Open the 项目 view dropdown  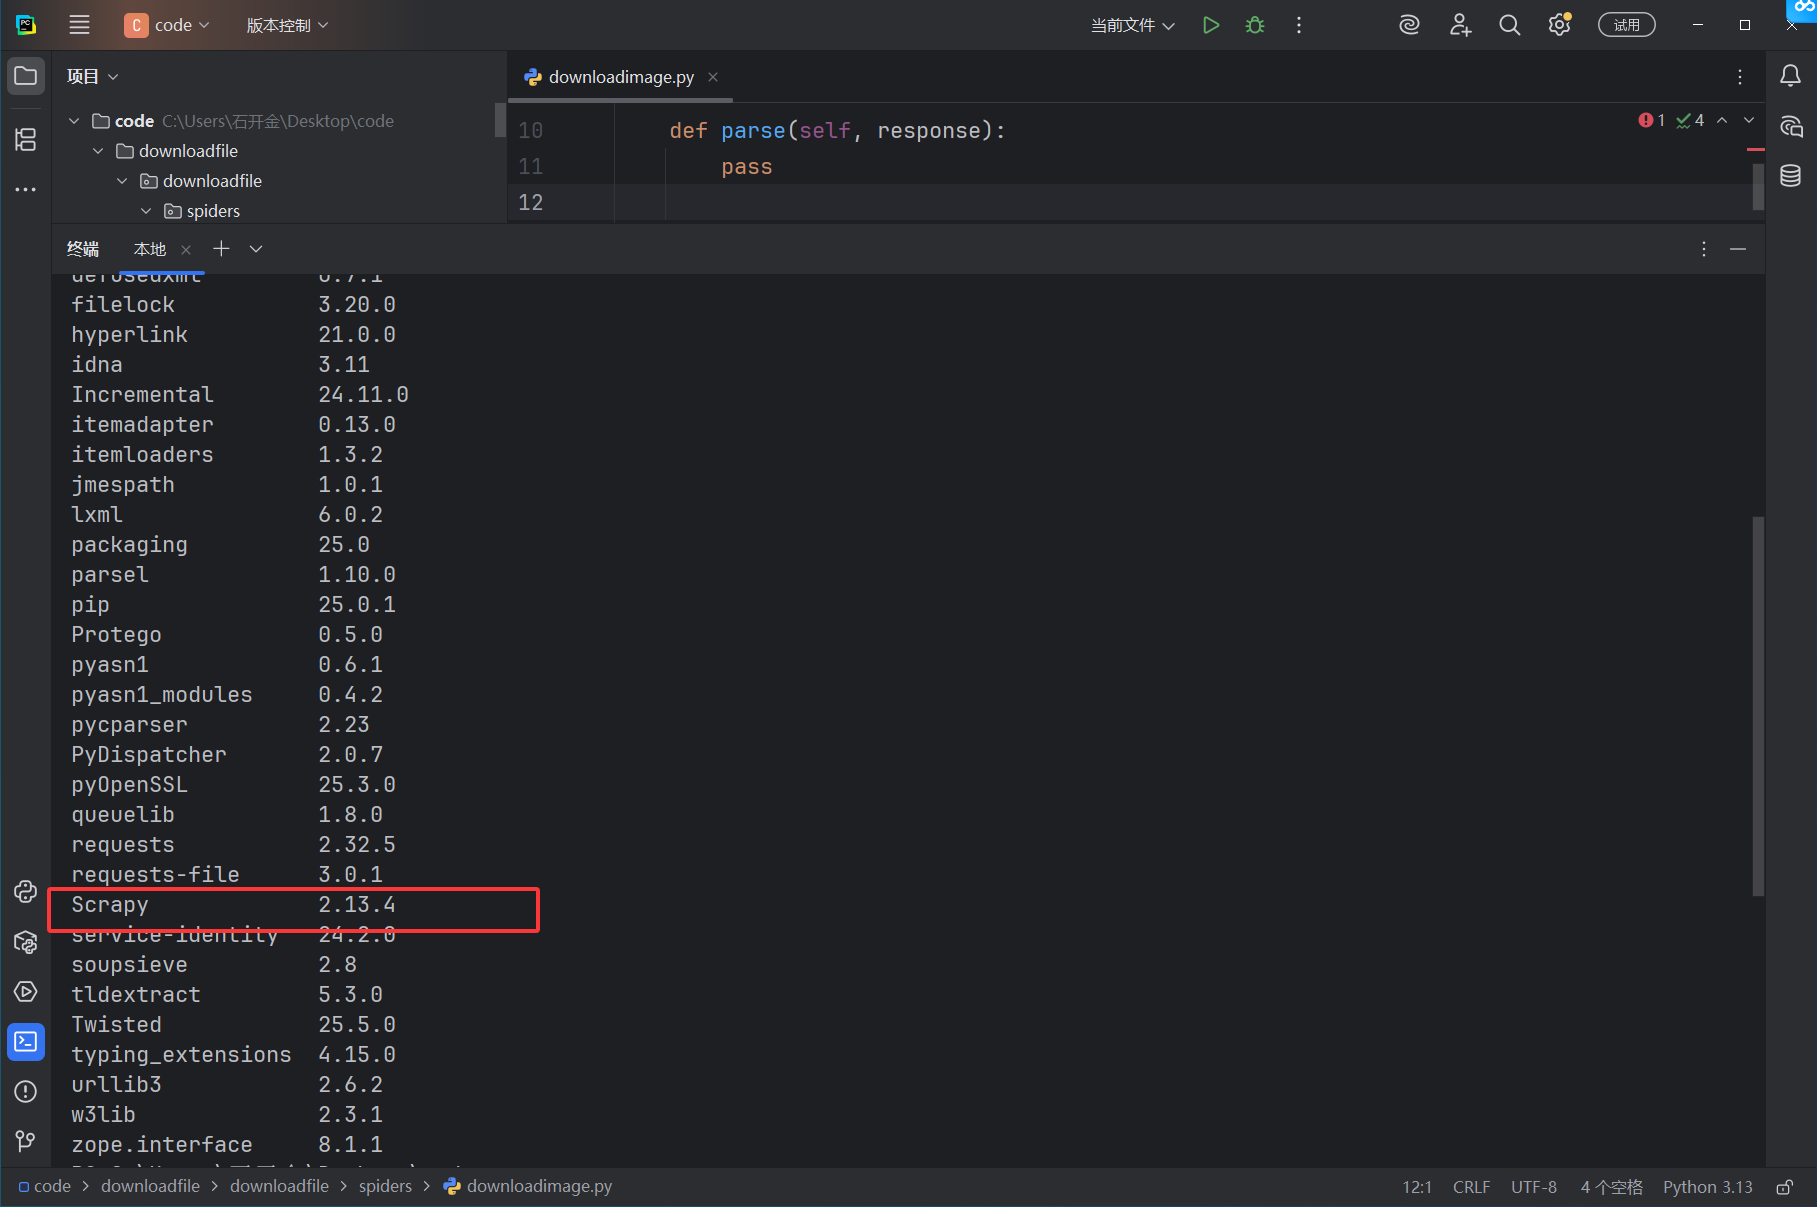coord(92,76)
